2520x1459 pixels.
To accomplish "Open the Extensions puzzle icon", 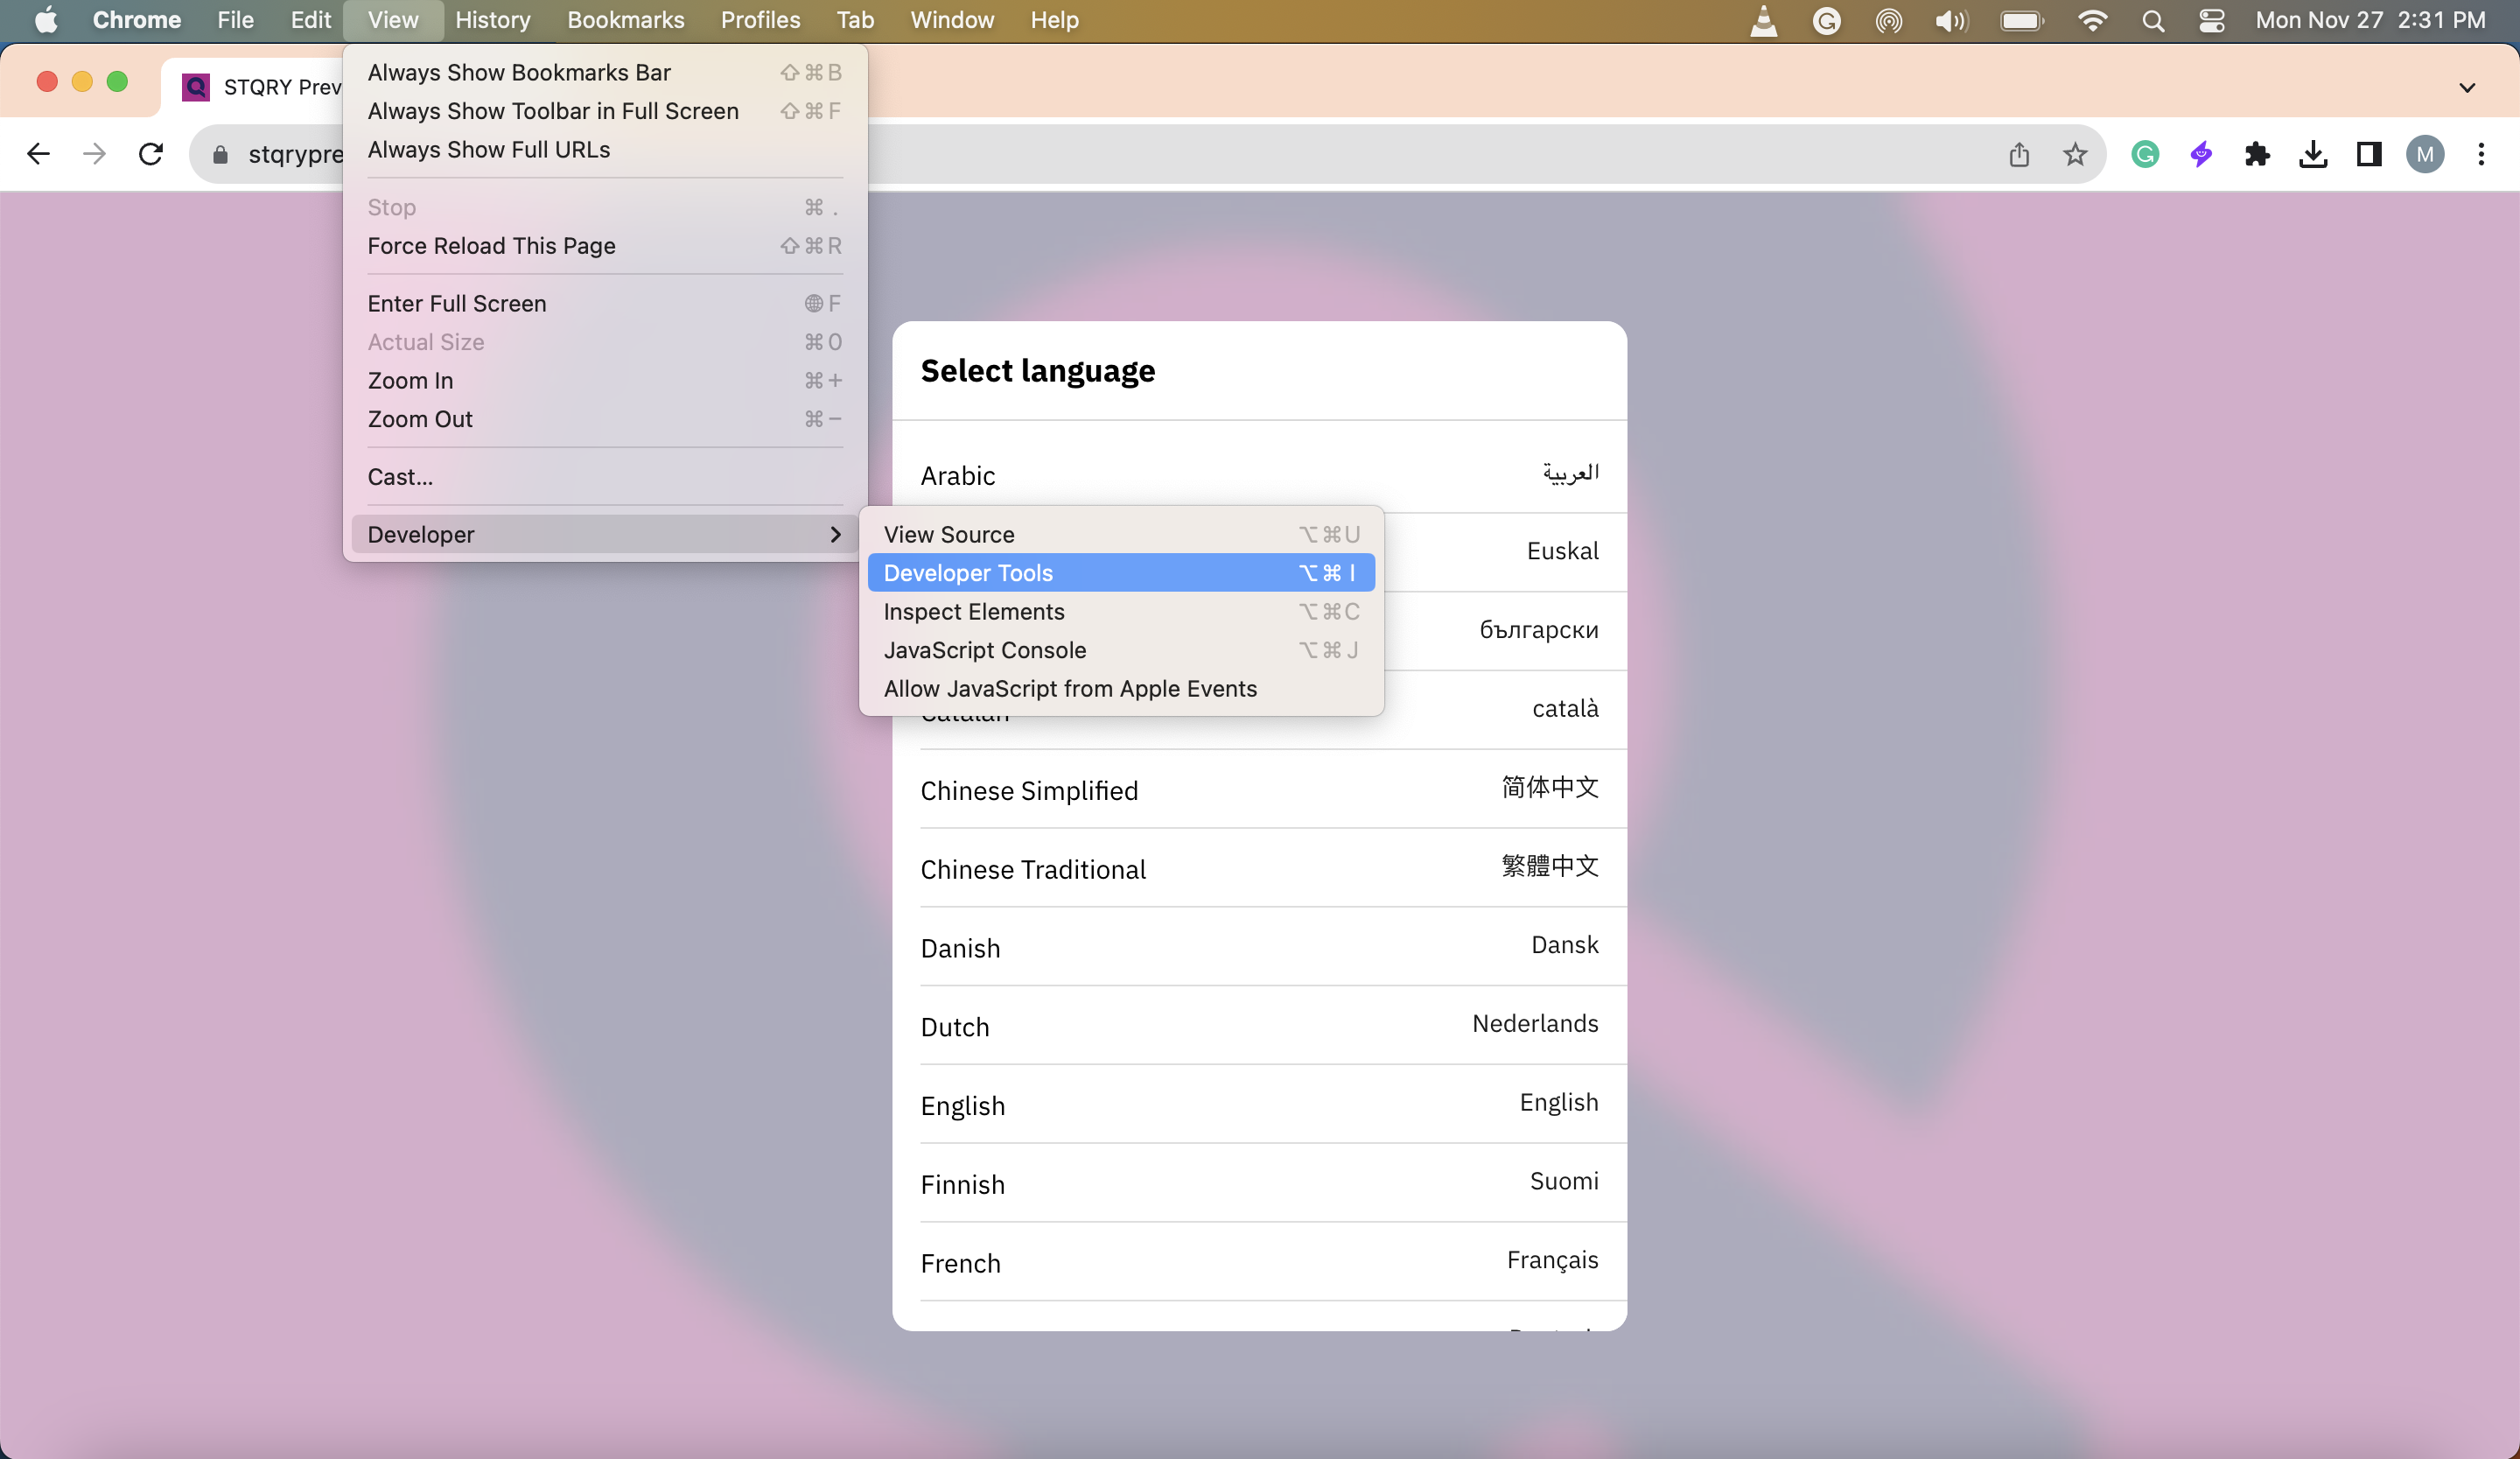I will click(2257, 154).
